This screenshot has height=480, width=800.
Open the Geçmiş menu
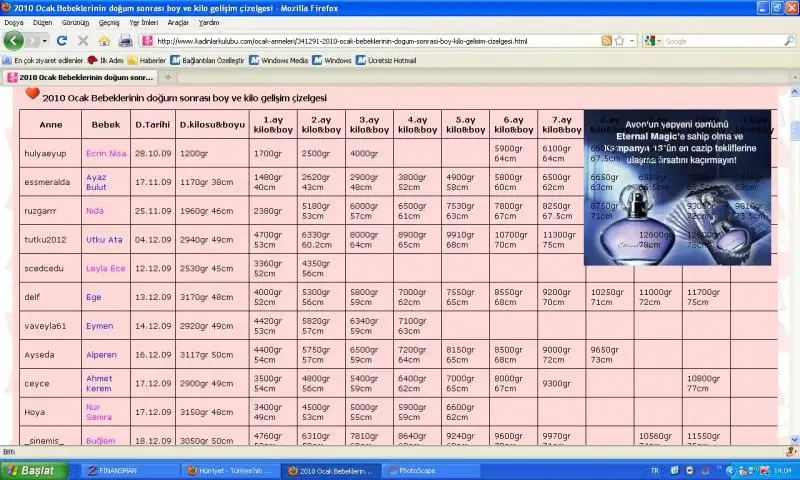[x=109, y=22]
